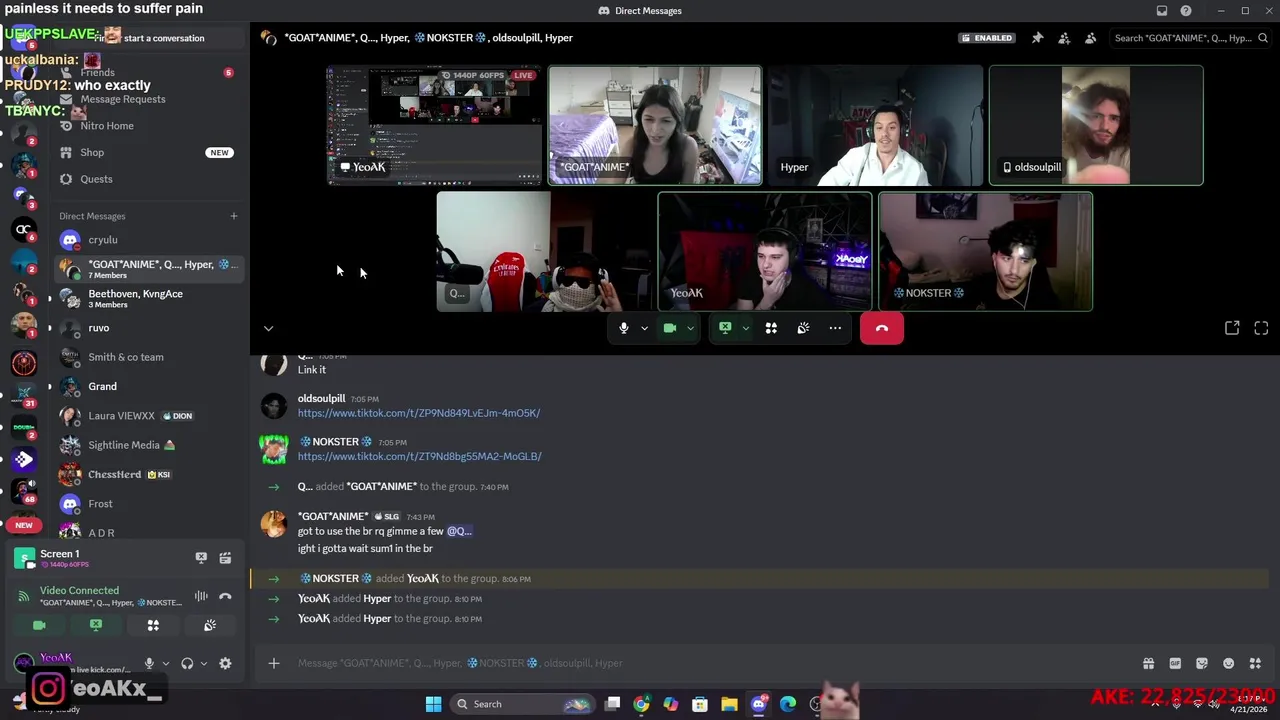
Task: Show pinned messages with the pin icon
Action: point(1038,38)
